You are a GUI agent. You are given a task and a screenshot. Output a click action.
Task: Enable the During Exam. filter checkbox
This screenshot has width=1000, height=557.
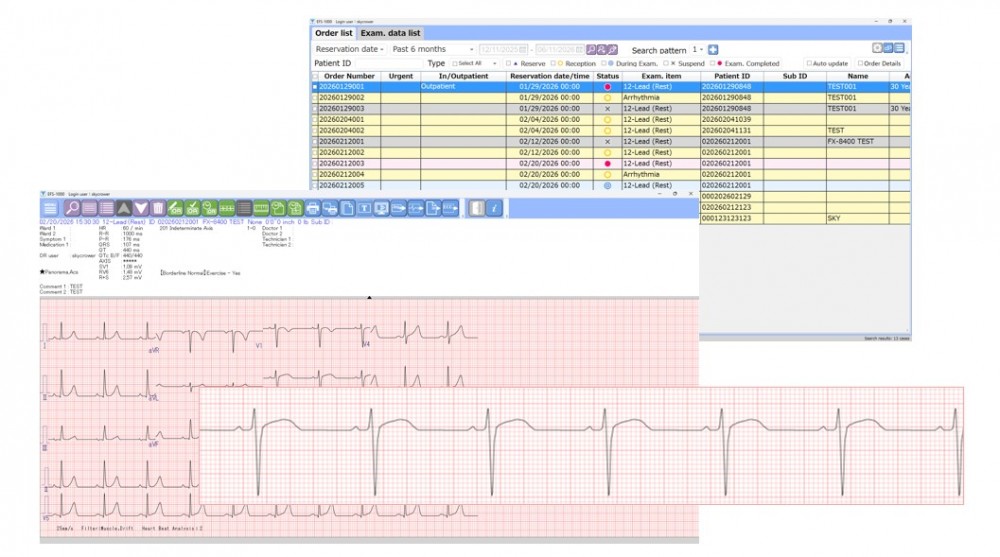604,64
